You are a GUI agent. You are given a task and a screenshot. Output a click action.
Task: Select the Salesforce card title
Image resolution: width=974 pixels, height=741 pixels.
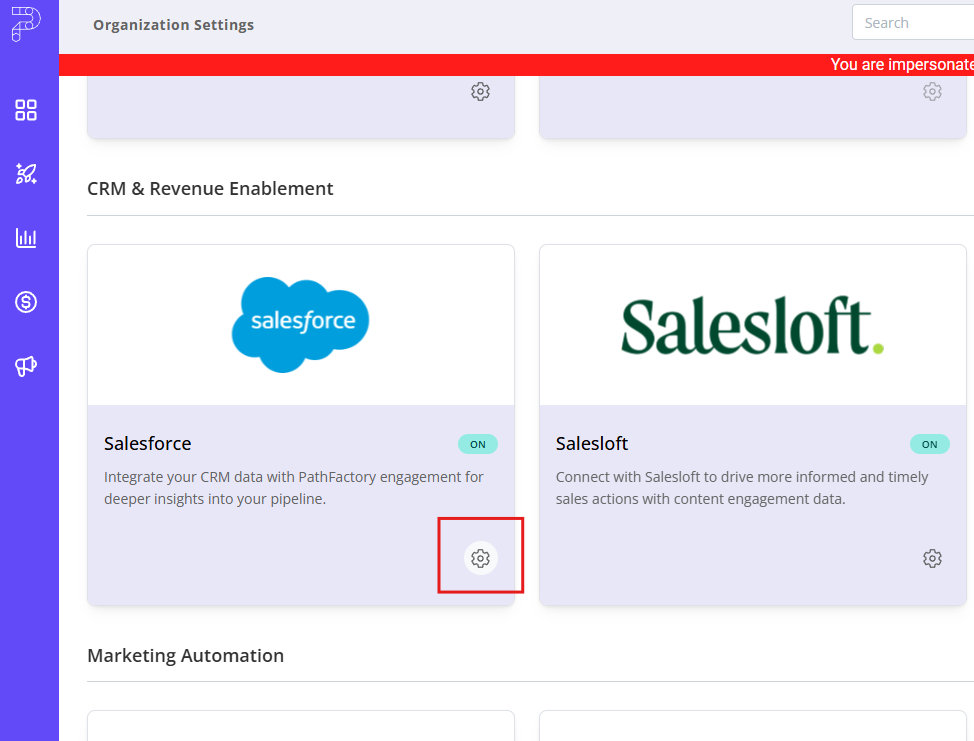[x=148, y=443]
